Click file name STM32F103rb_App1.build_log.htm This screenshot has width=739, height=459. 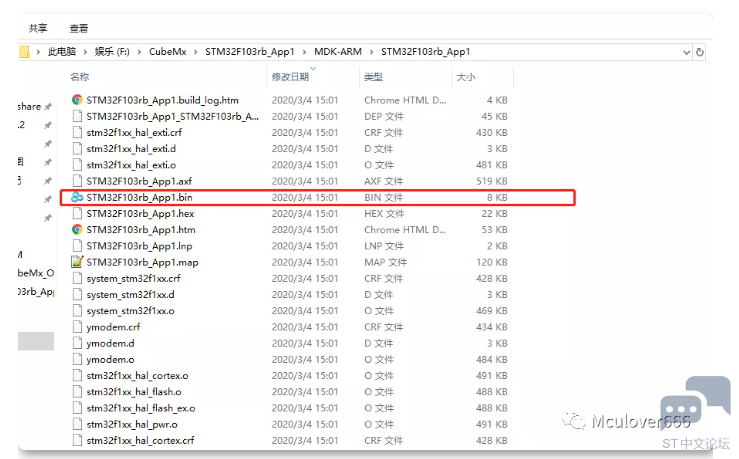pos(163,100)
